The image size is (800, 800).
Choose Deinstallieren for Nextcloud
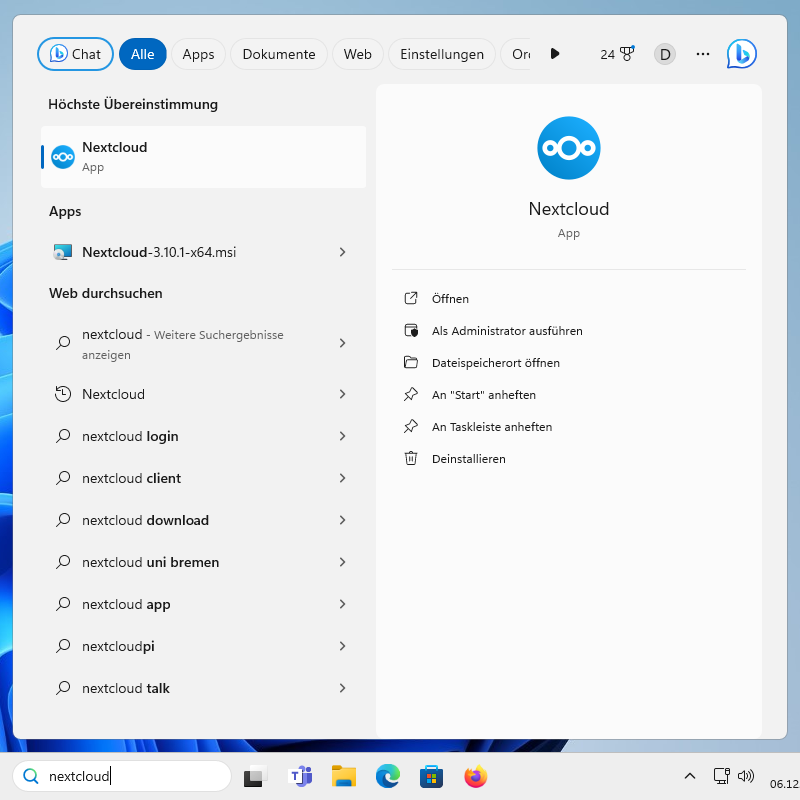tap(468, 459)
